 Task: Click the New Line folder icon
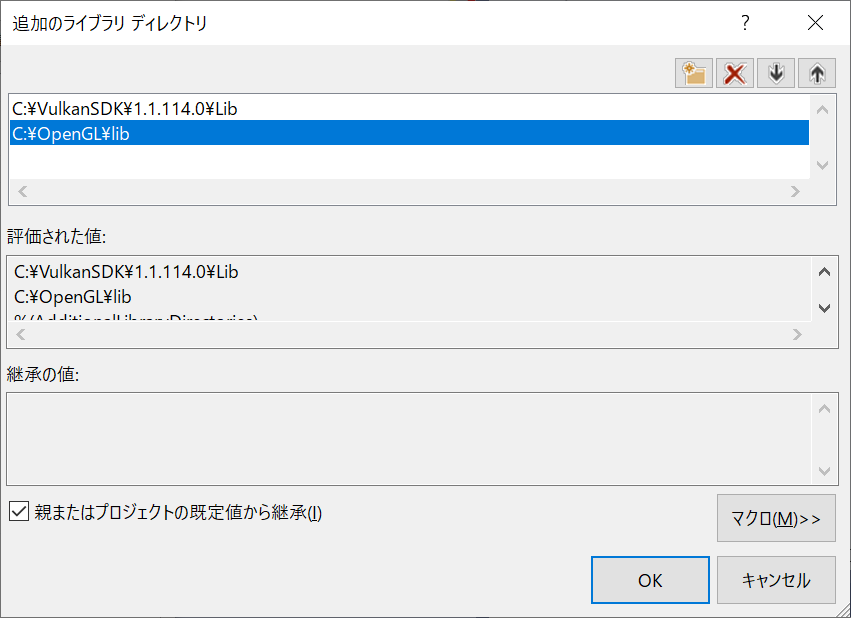[694, 73]
